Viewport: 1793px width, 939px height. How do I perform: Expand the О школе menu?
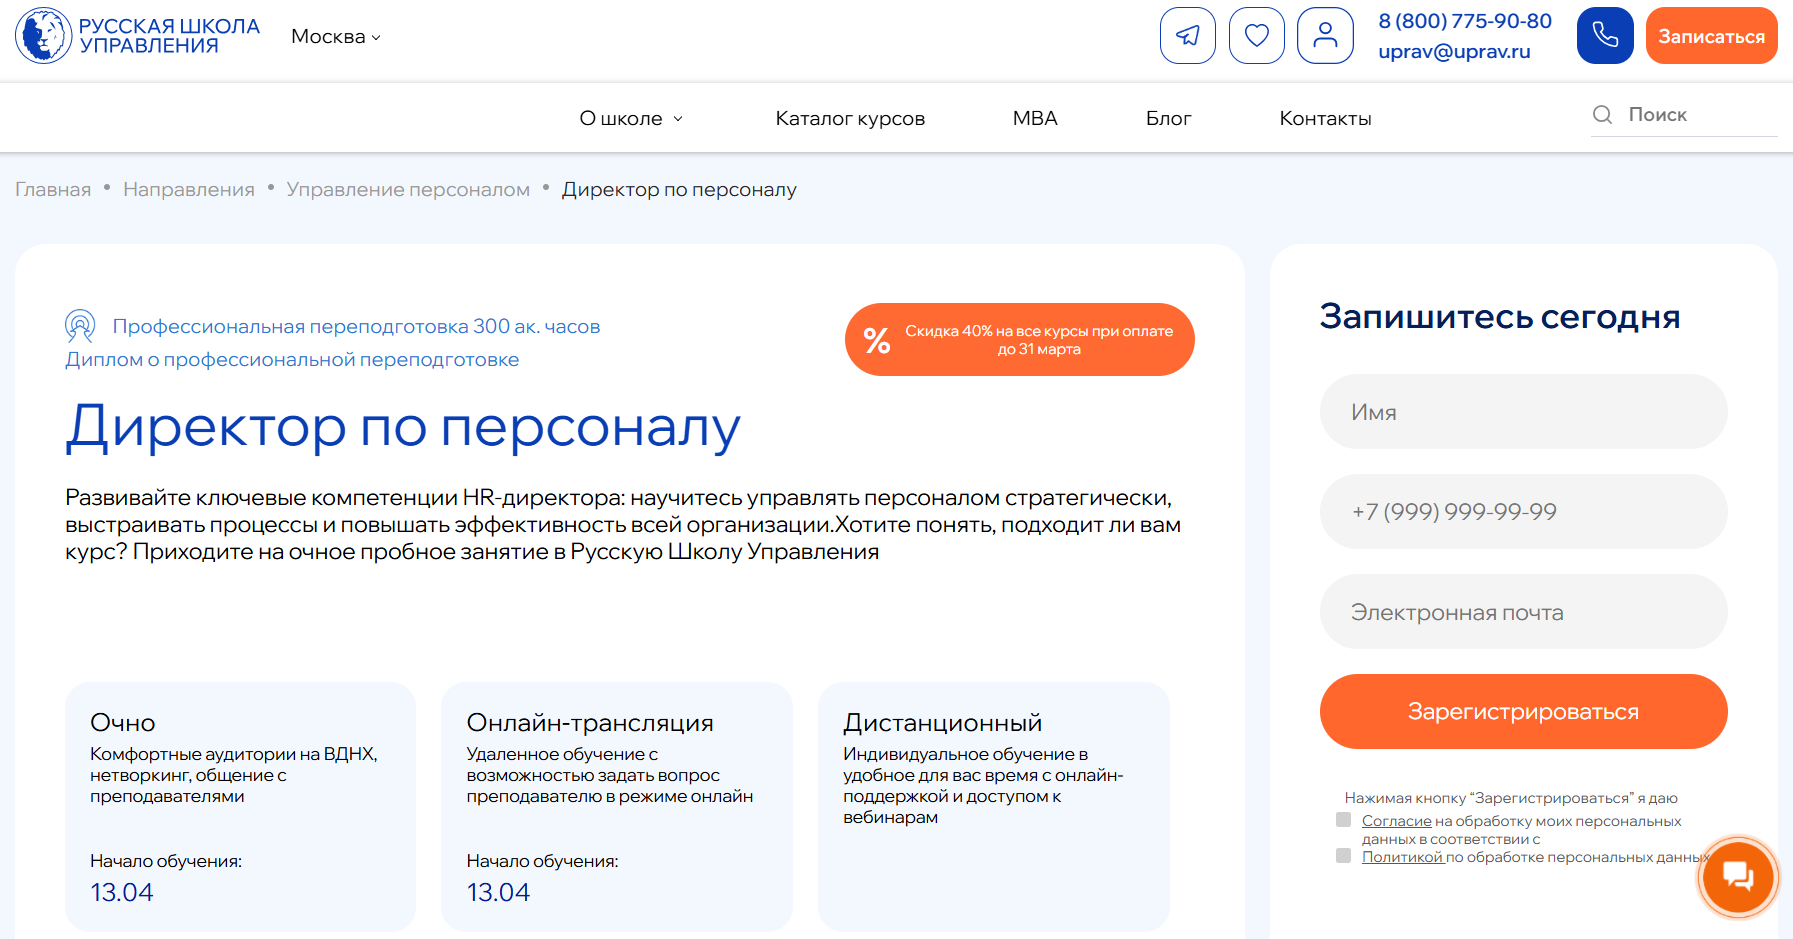(x=630, y=117)
